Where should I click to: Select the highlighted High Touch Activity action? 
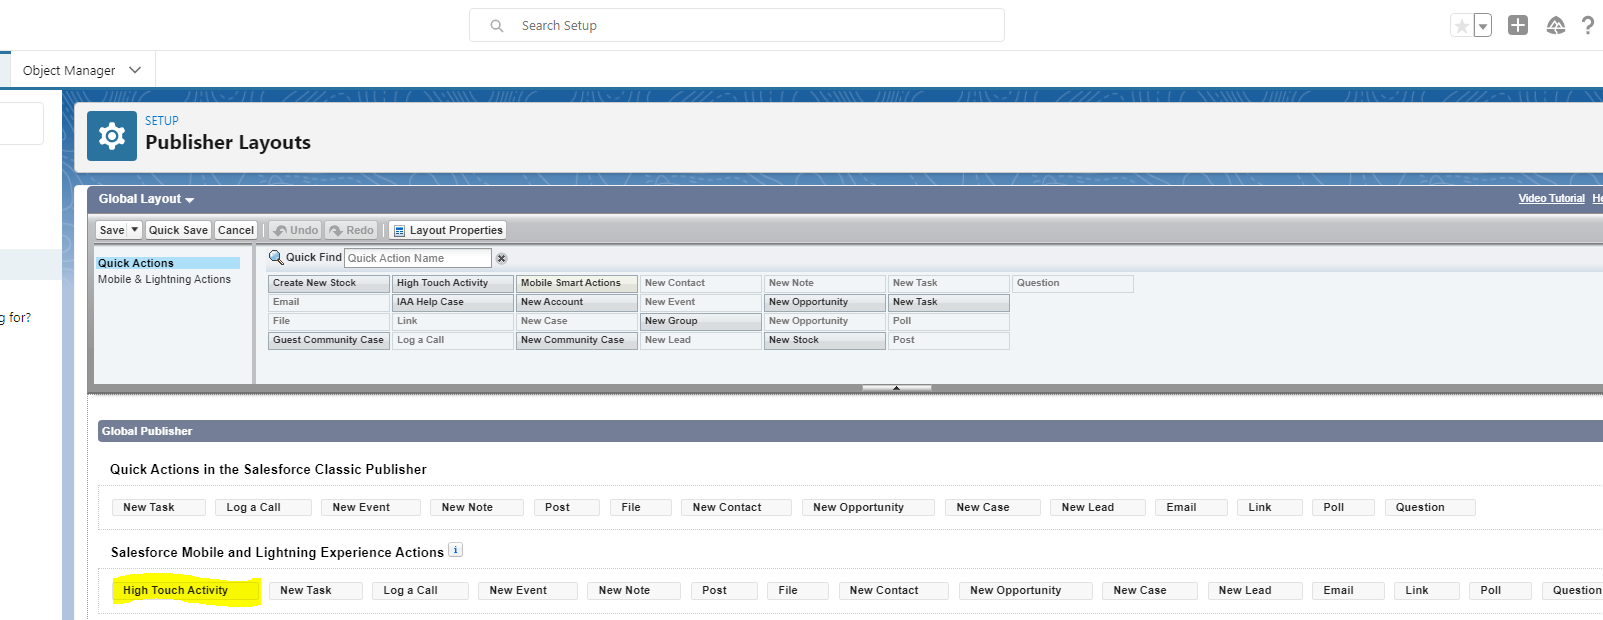pyautogui.click(x=175, y=590)
